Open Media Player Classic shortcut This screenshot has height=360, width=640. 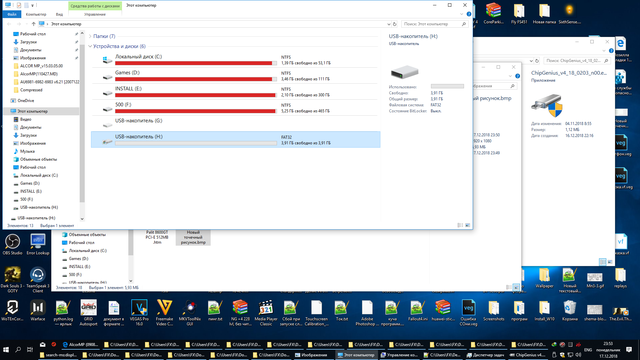pyautogui.click(x=266, y=312)
